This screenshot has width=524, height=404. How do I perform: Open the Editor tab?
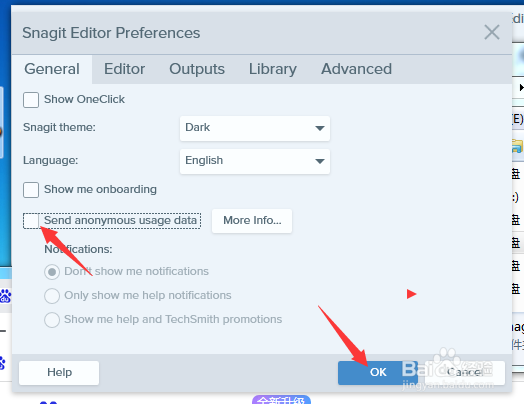tap(124, 69)
